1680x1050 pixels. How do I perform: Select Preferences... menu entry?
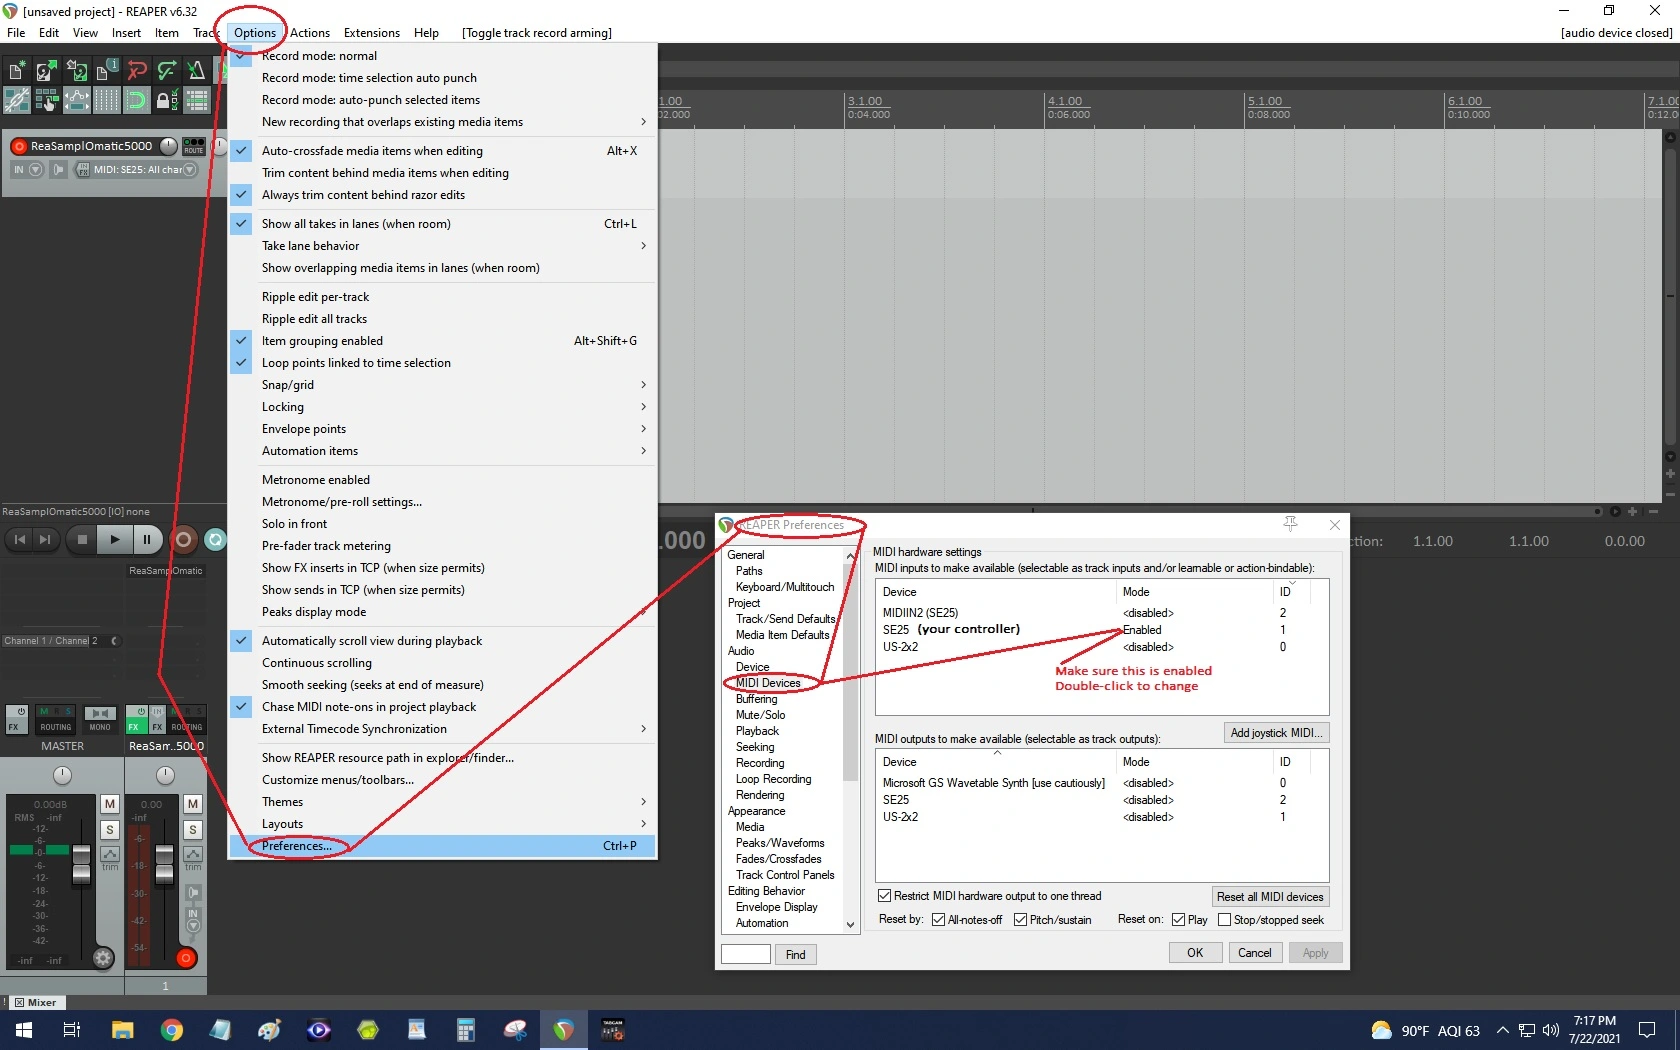(442, 846)
